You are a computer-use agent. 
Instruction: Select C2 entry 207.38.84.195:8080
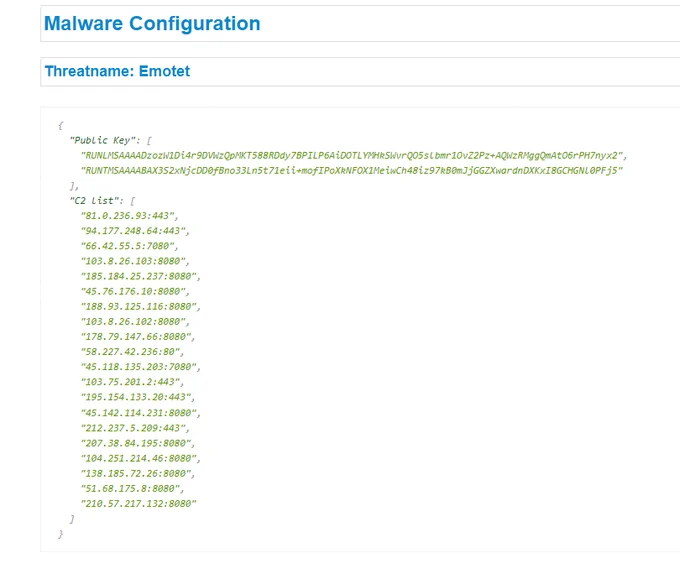[x=136, y=444]
